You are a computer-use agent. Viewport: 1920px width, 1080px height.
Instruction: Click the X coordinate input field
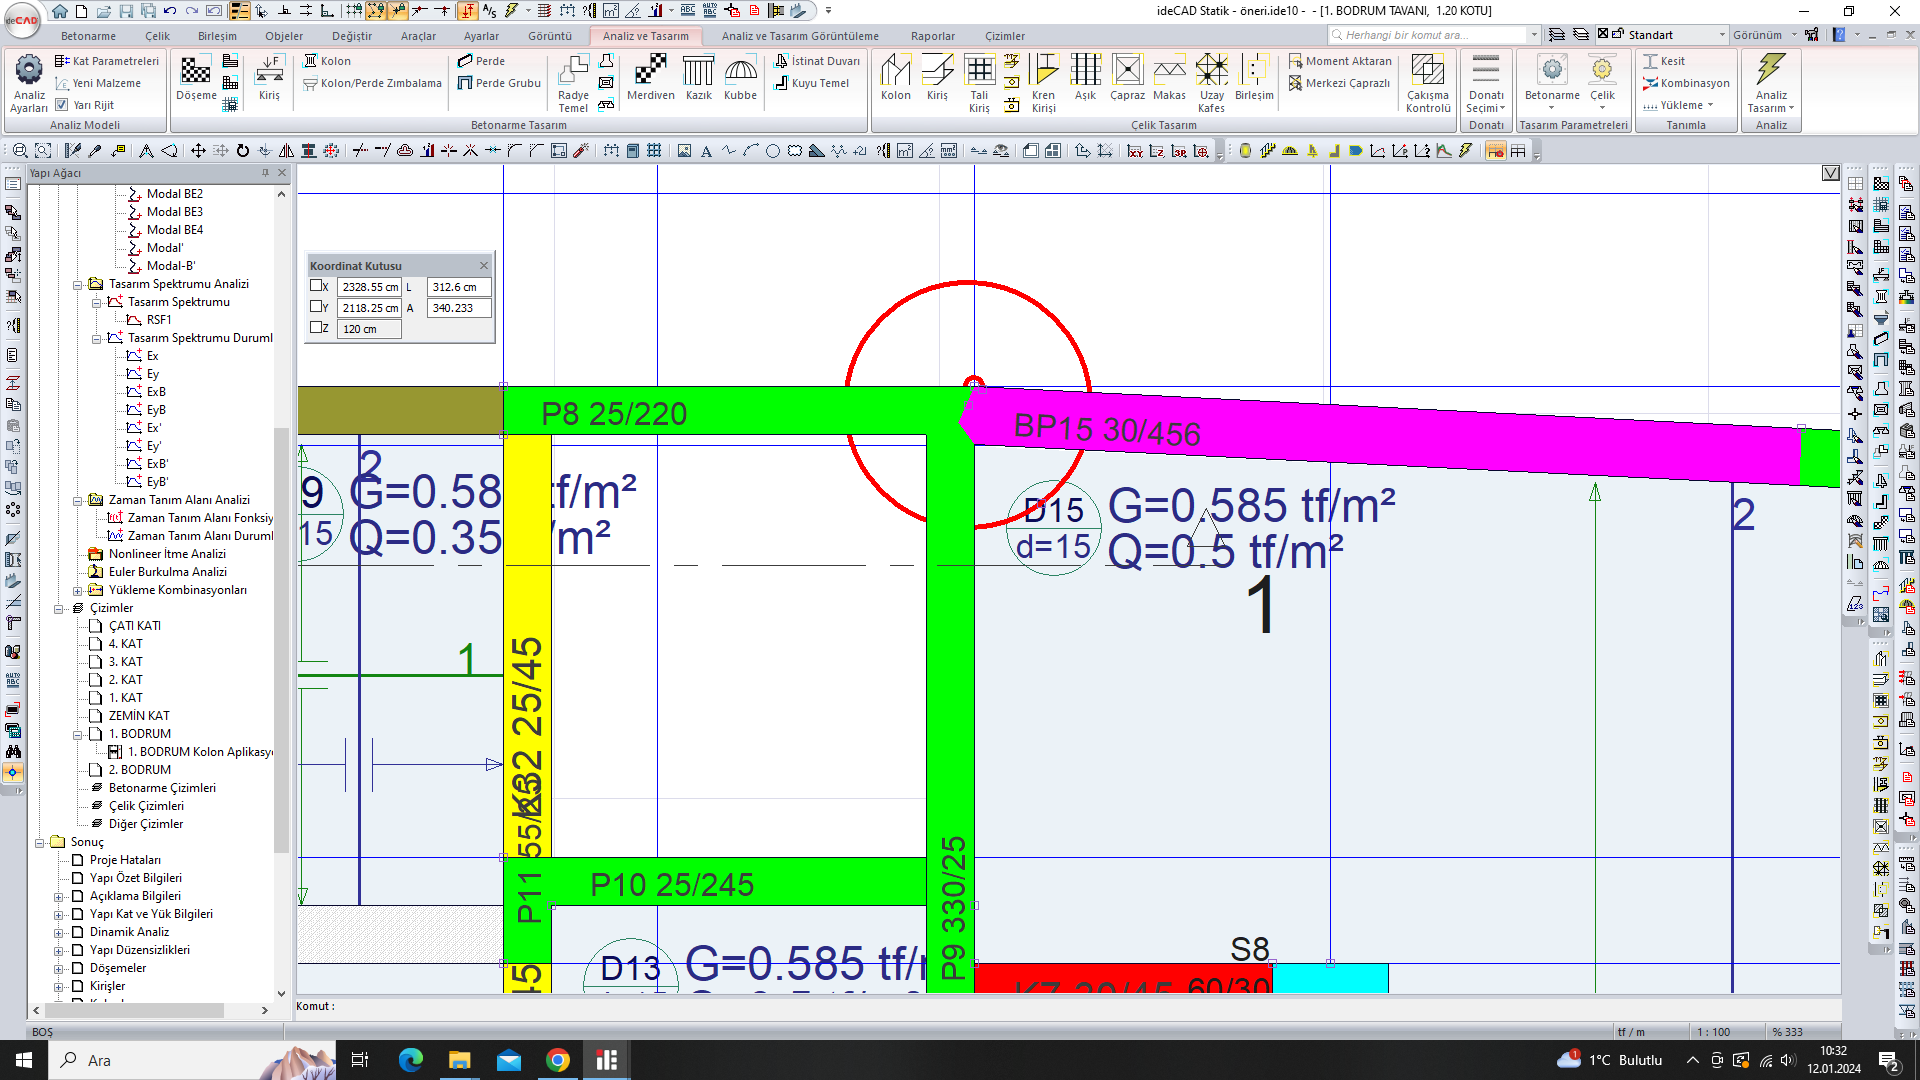pos(369,287)
